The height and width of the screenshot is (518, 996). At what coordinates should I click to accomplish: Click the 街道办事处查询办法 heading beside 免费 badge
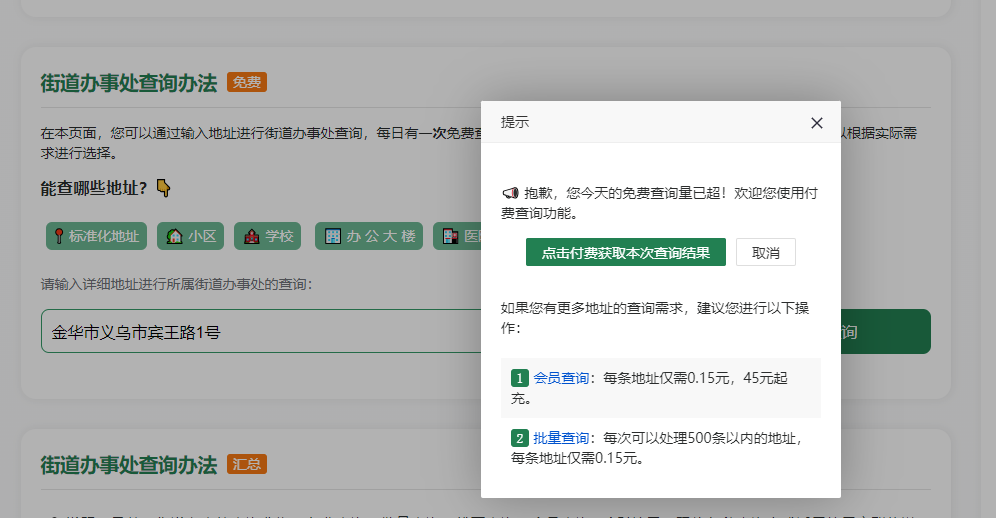[x=129, y=83]
